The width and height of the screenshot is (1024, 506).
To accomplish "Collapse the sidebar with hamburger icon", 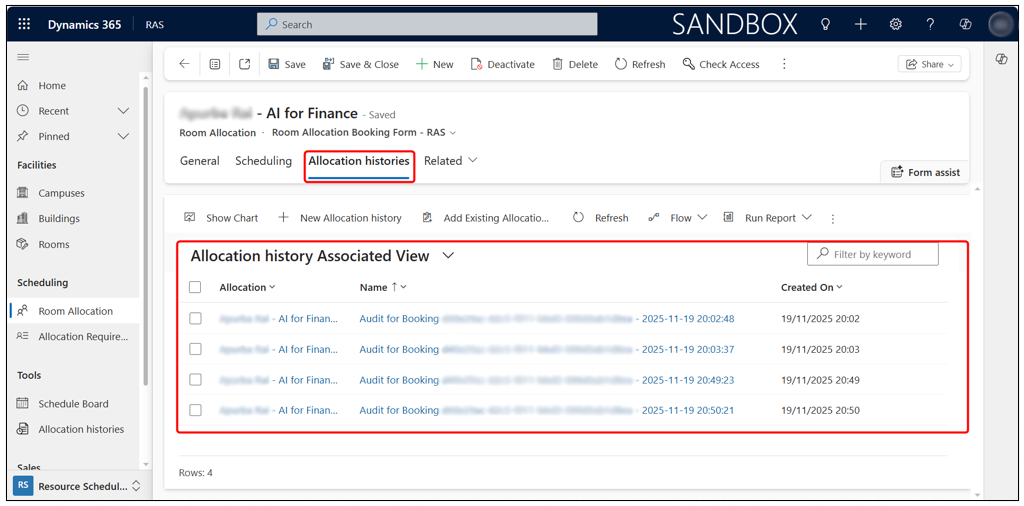I will coord(24,58).
